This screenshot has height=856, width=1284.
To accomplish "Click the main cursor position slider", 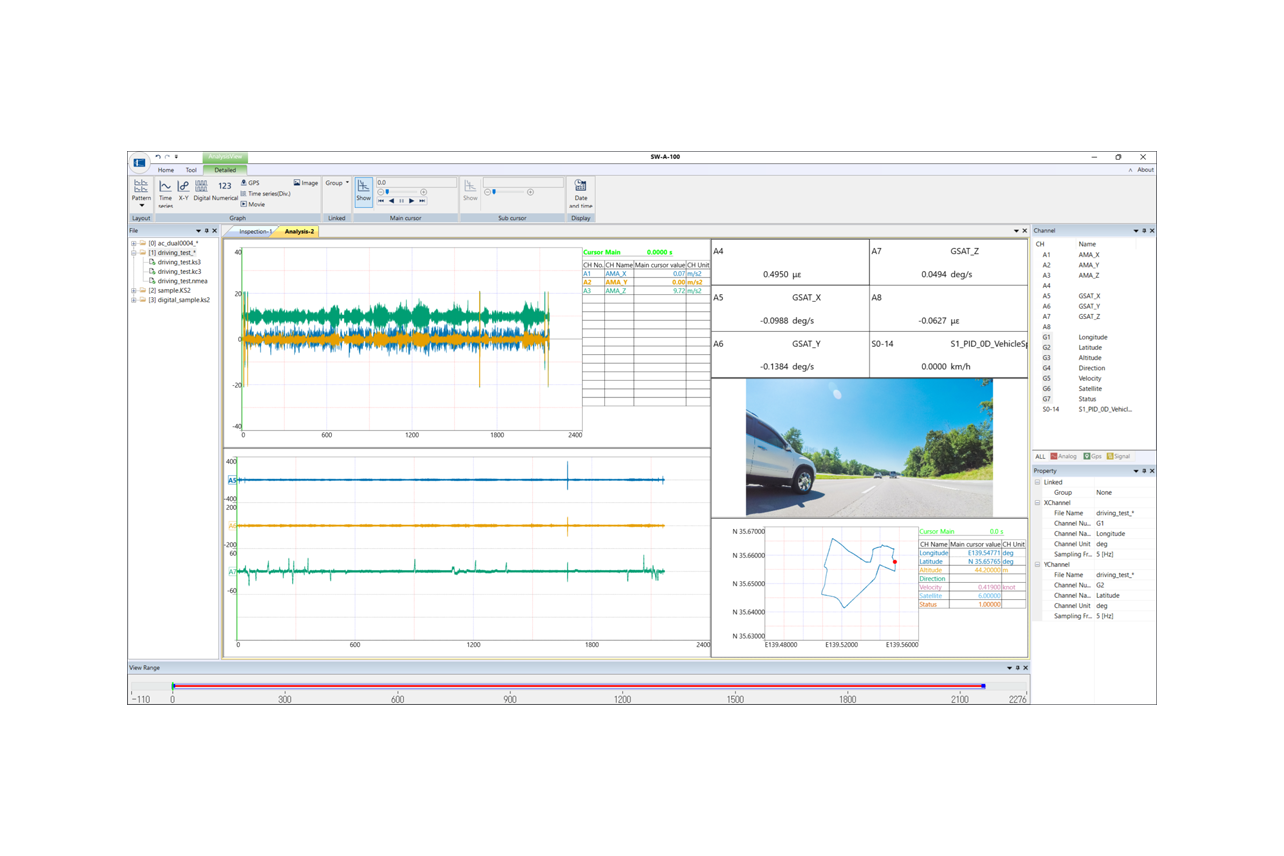I will click(x=402, y=192).
